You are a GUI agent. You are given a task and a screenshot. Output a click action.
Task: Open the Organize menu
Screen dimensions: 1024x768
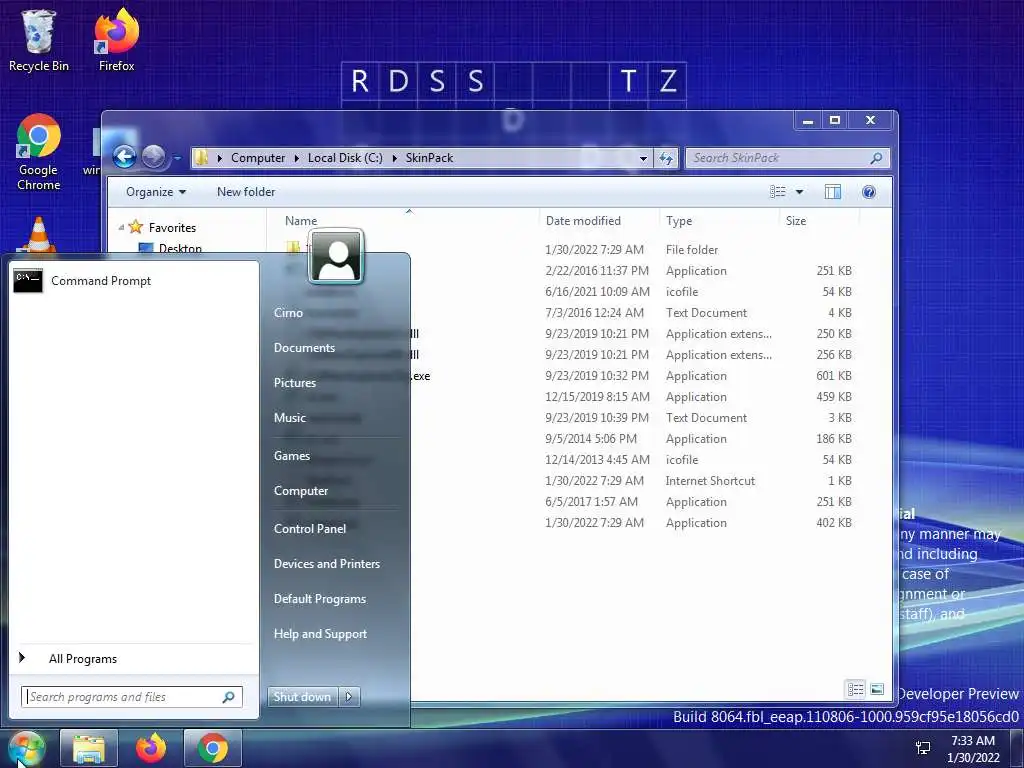click(155, 192)
